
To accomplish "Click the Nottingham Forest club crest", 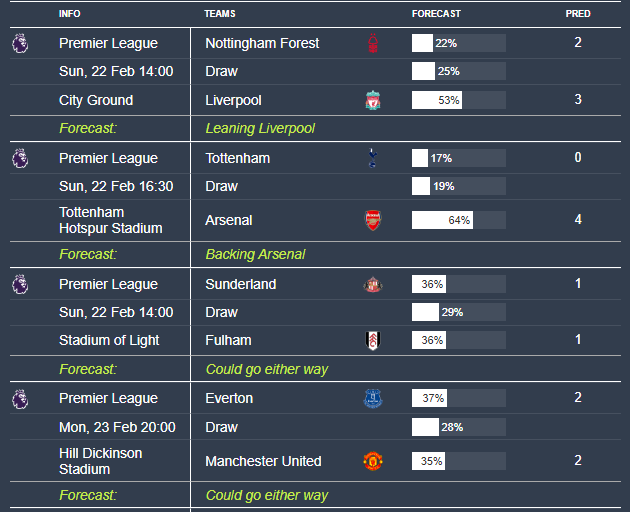I will pos(373,43).
